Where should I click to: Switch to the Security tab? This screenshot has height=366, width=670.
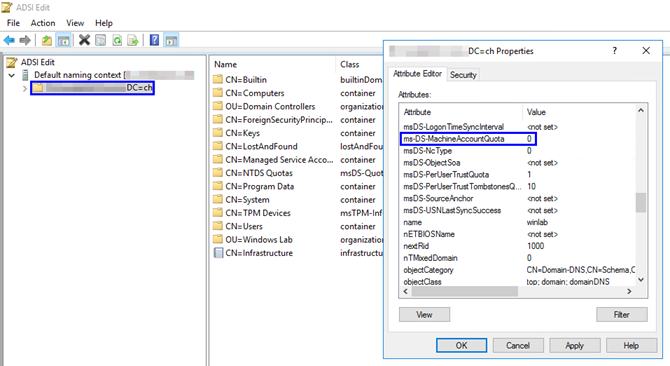463,75
